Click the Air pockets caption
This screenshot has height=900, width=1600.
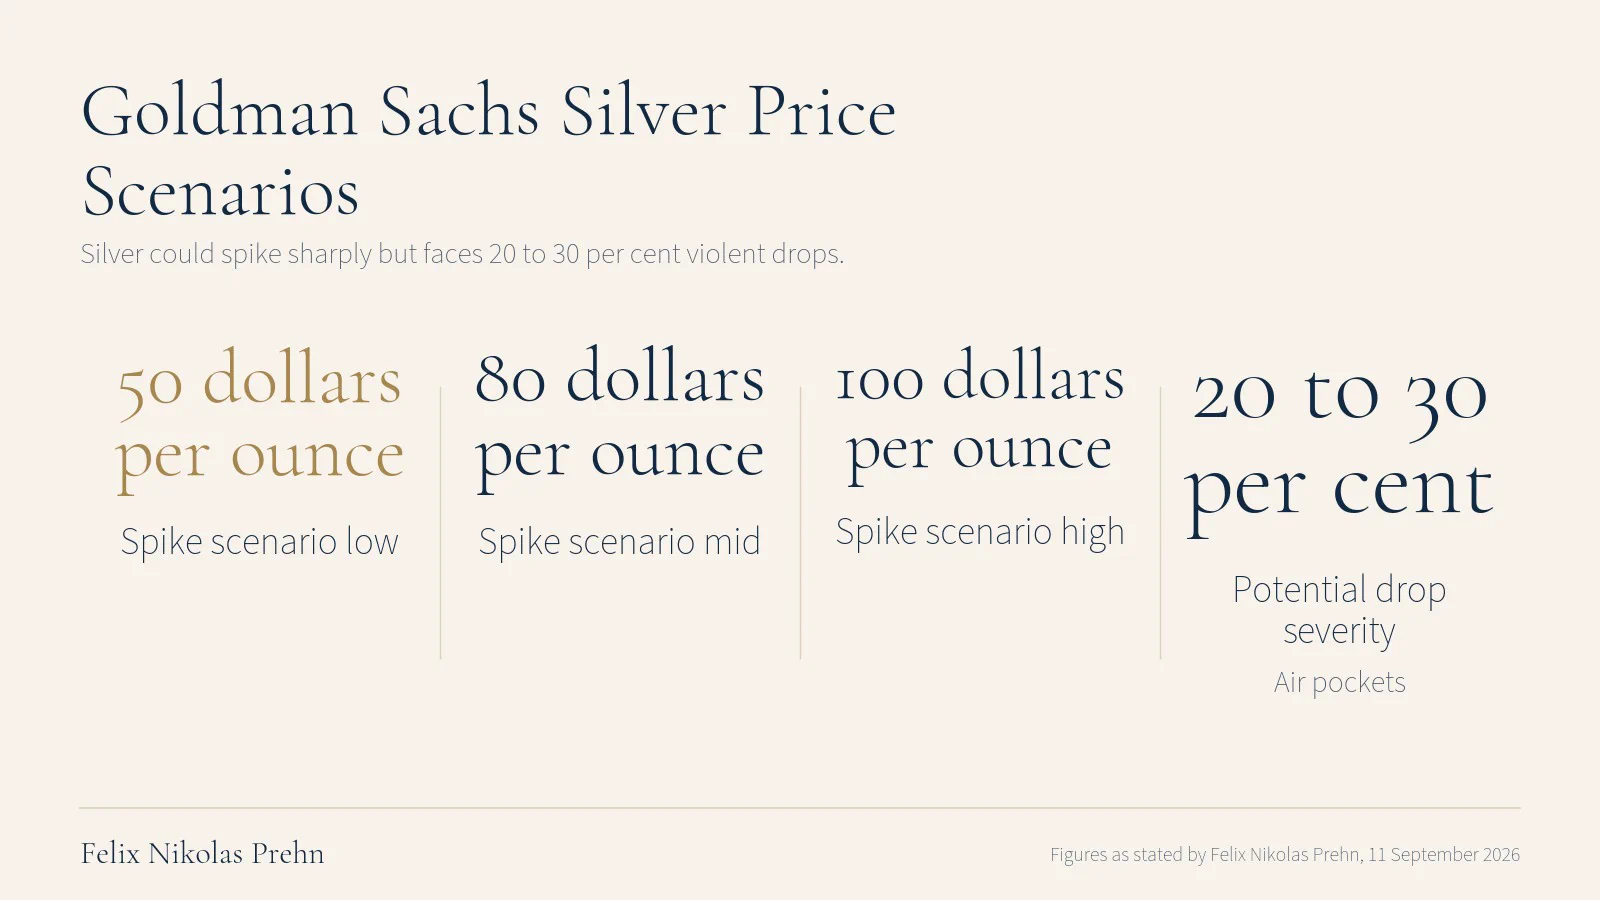pyautogui.click(x=1340, y=682)
